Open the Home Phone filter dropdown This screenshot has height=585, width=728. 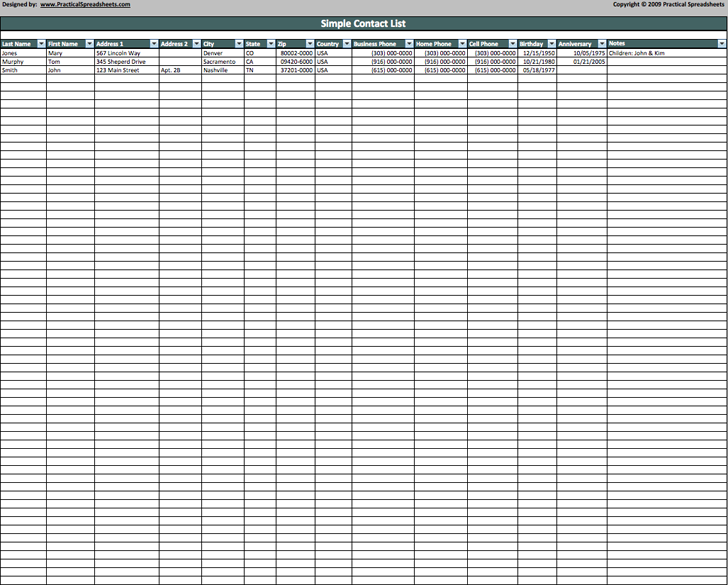tap(462, 44)
